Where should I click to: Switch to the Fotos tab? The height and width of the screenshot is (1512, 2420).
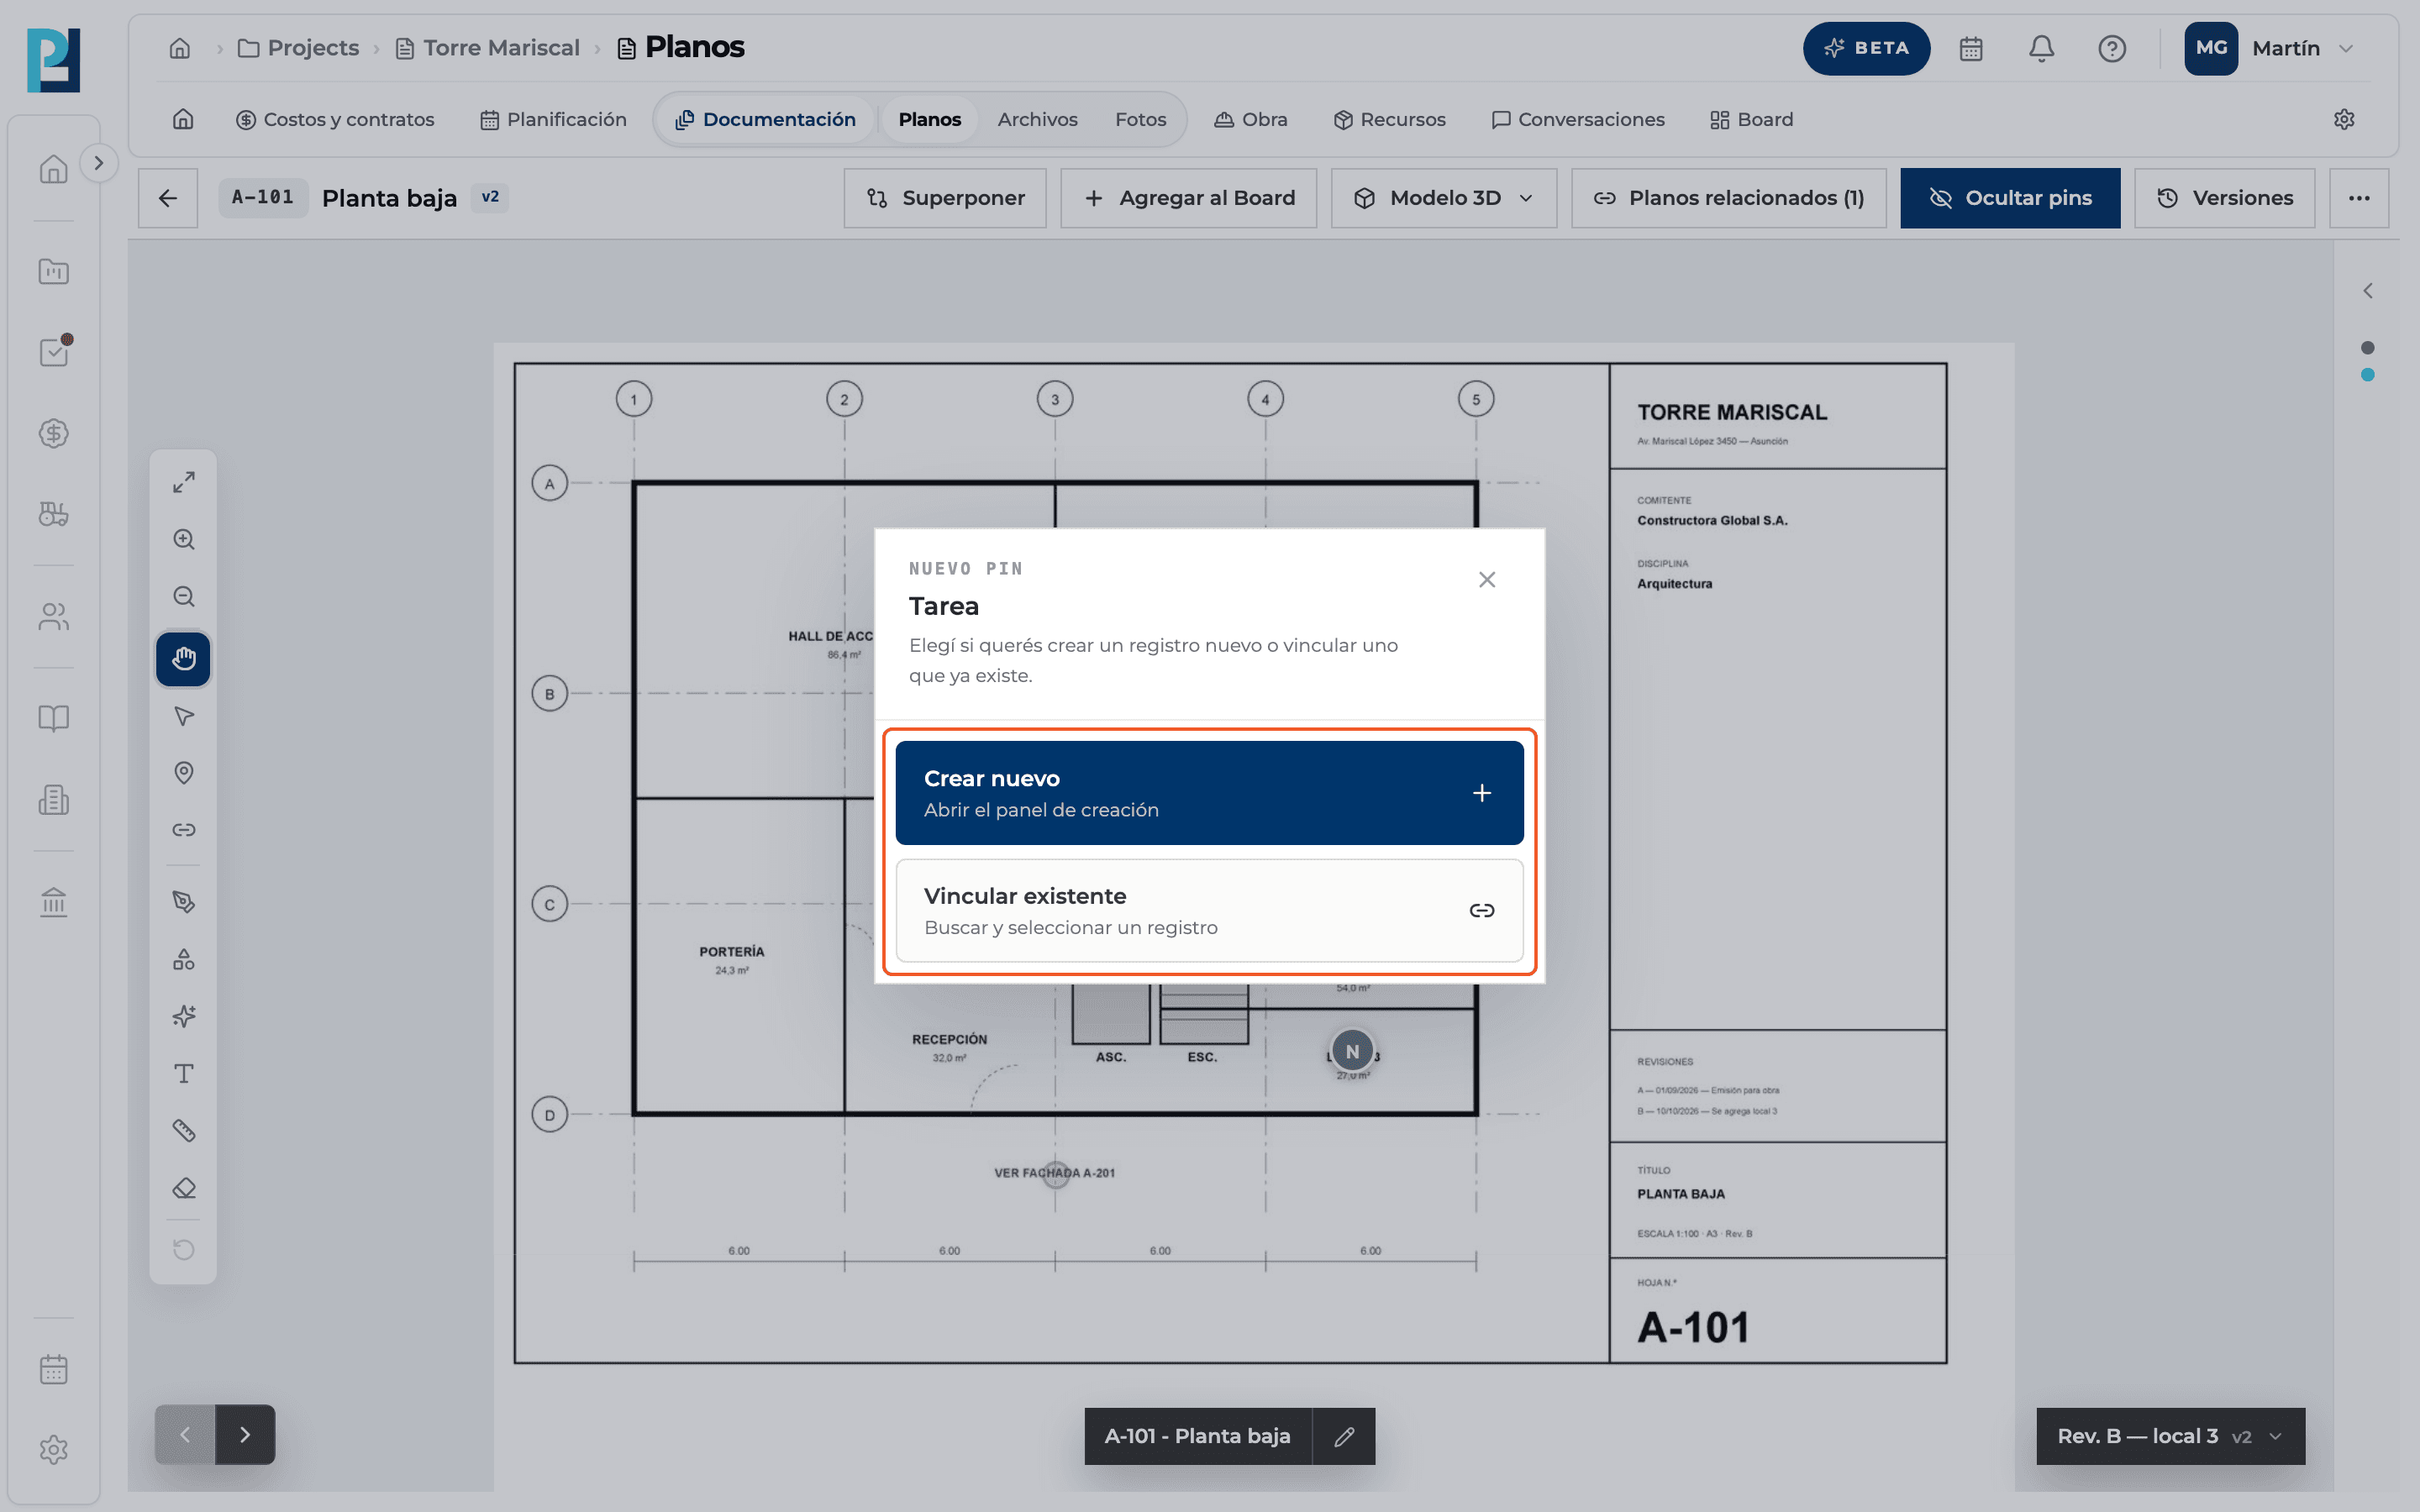pos(1140,120)
